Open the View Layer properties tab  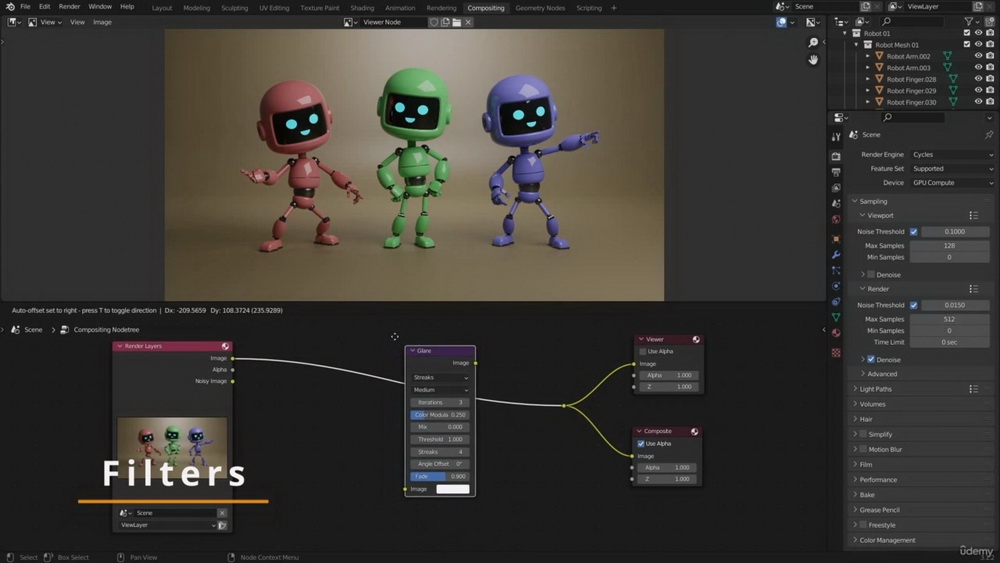click(x=836, y=188)
